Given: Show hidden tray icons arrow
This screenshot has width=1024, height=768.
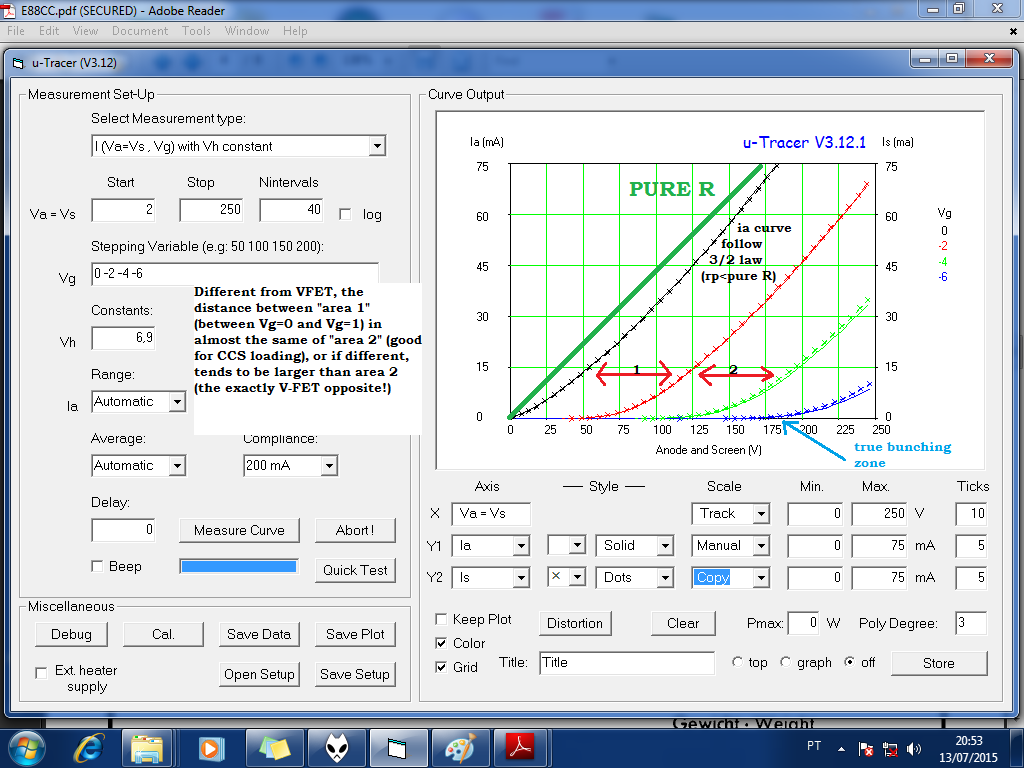Looking at the screenshot, I should tap(841, 749).
